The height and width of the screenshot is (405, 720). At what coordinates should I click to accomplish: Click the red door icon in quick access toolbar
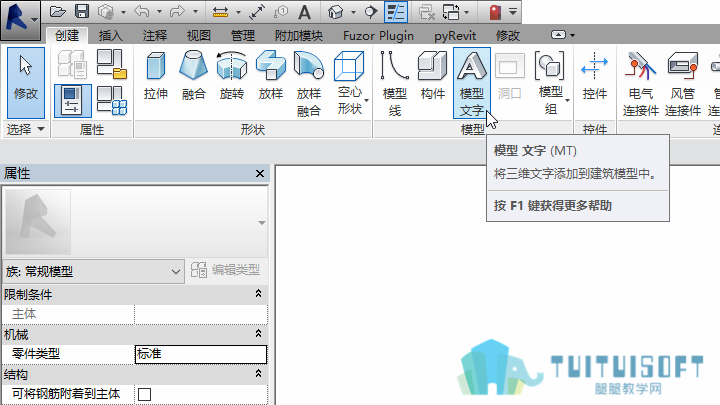pyautogui.click(x=495, y=12)
